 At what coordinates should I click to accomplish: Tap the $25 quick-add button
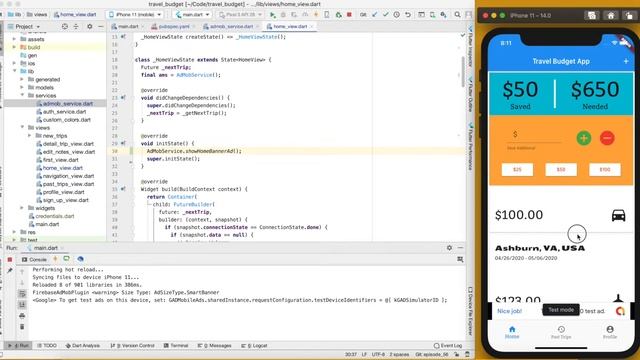517,169
